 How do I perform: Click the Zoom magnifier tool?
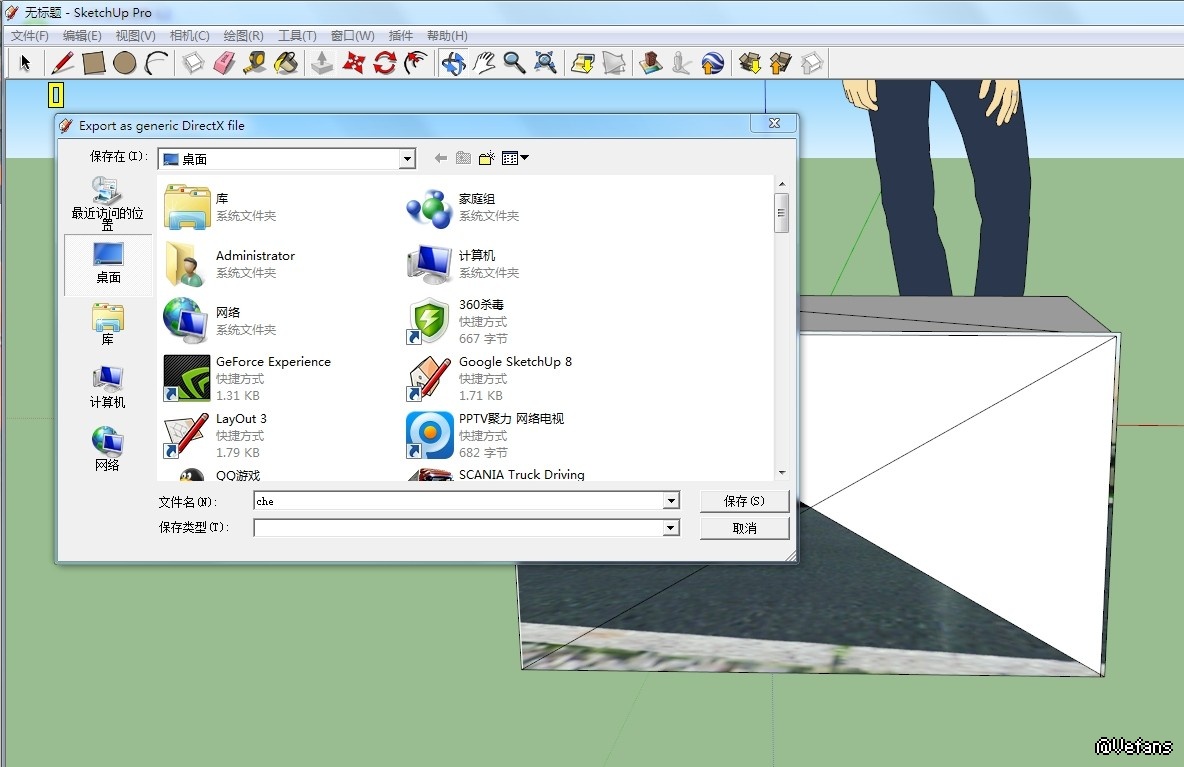[x=514, y=63]
